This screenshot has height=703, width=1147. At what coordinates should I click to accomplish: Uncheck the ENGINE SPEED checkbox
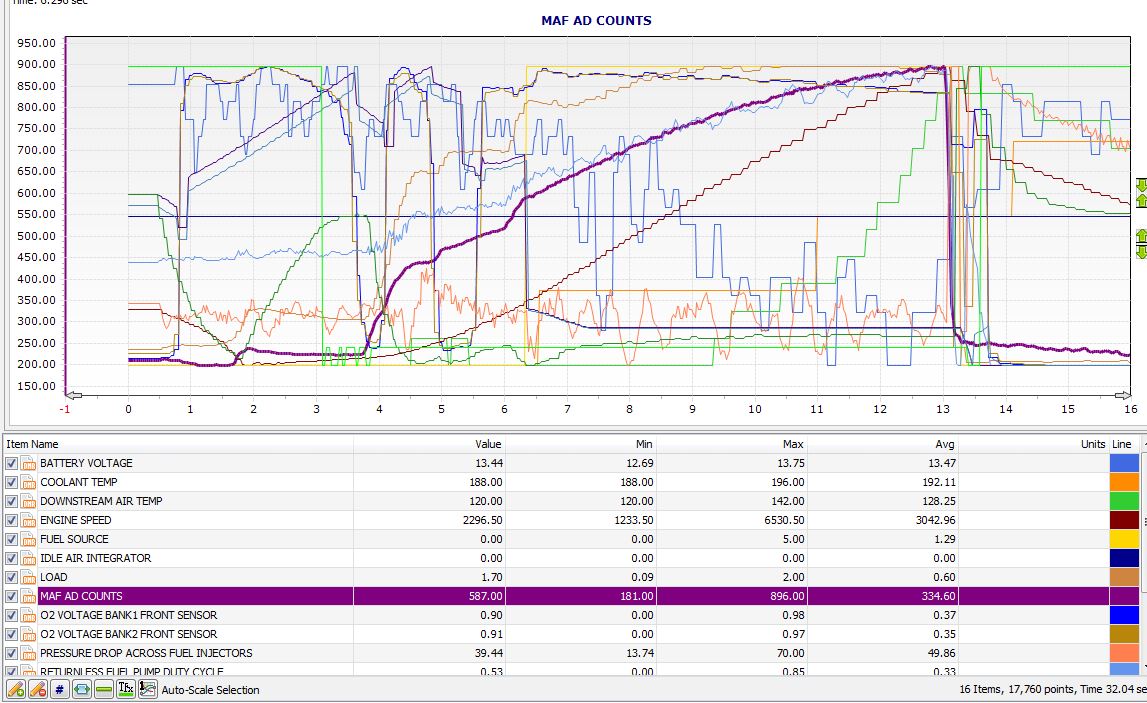click(11, 520)
